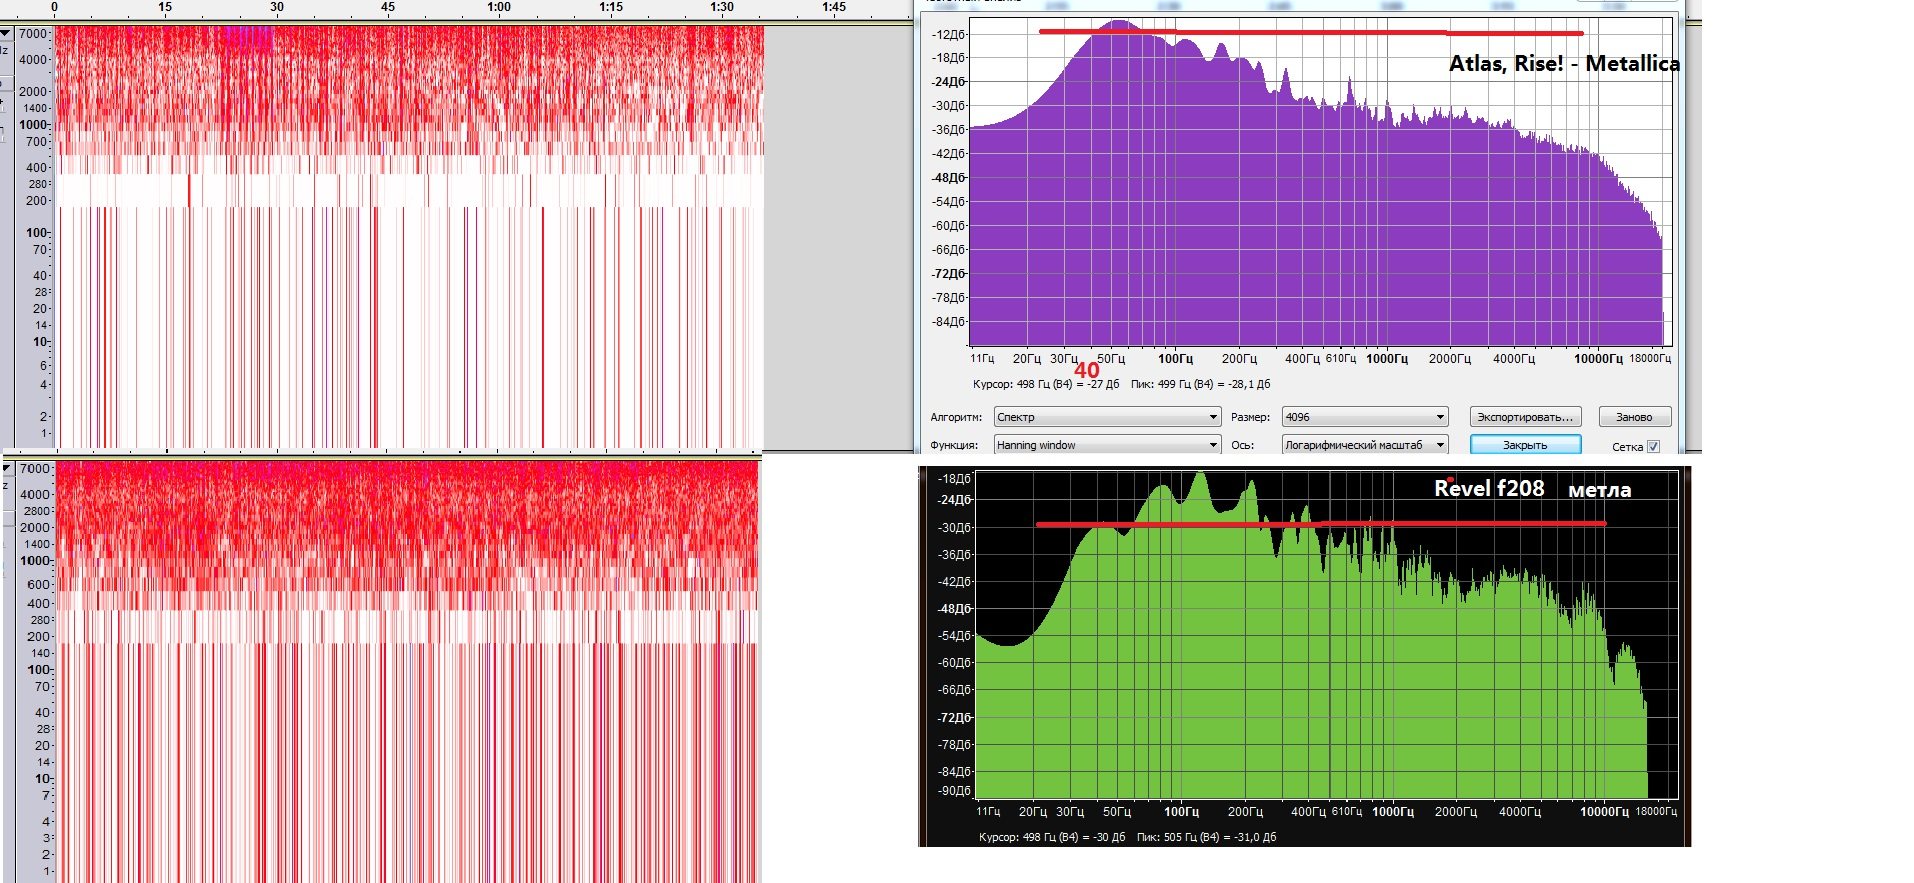Toggle the Сетка grid checkbox

tap(1653, 447)
